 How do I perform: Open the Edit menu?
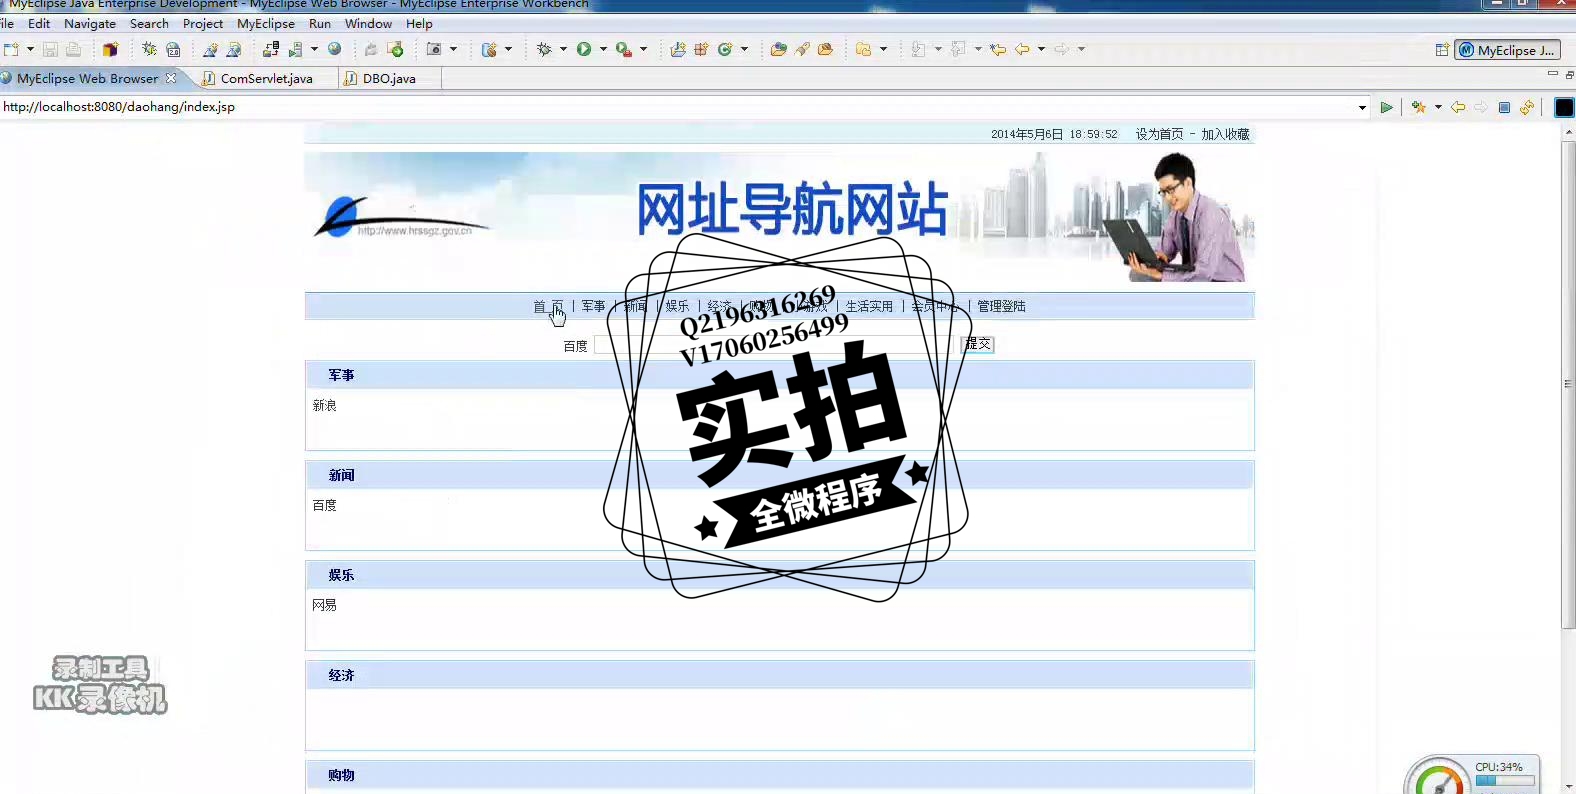tap(39, 23)
